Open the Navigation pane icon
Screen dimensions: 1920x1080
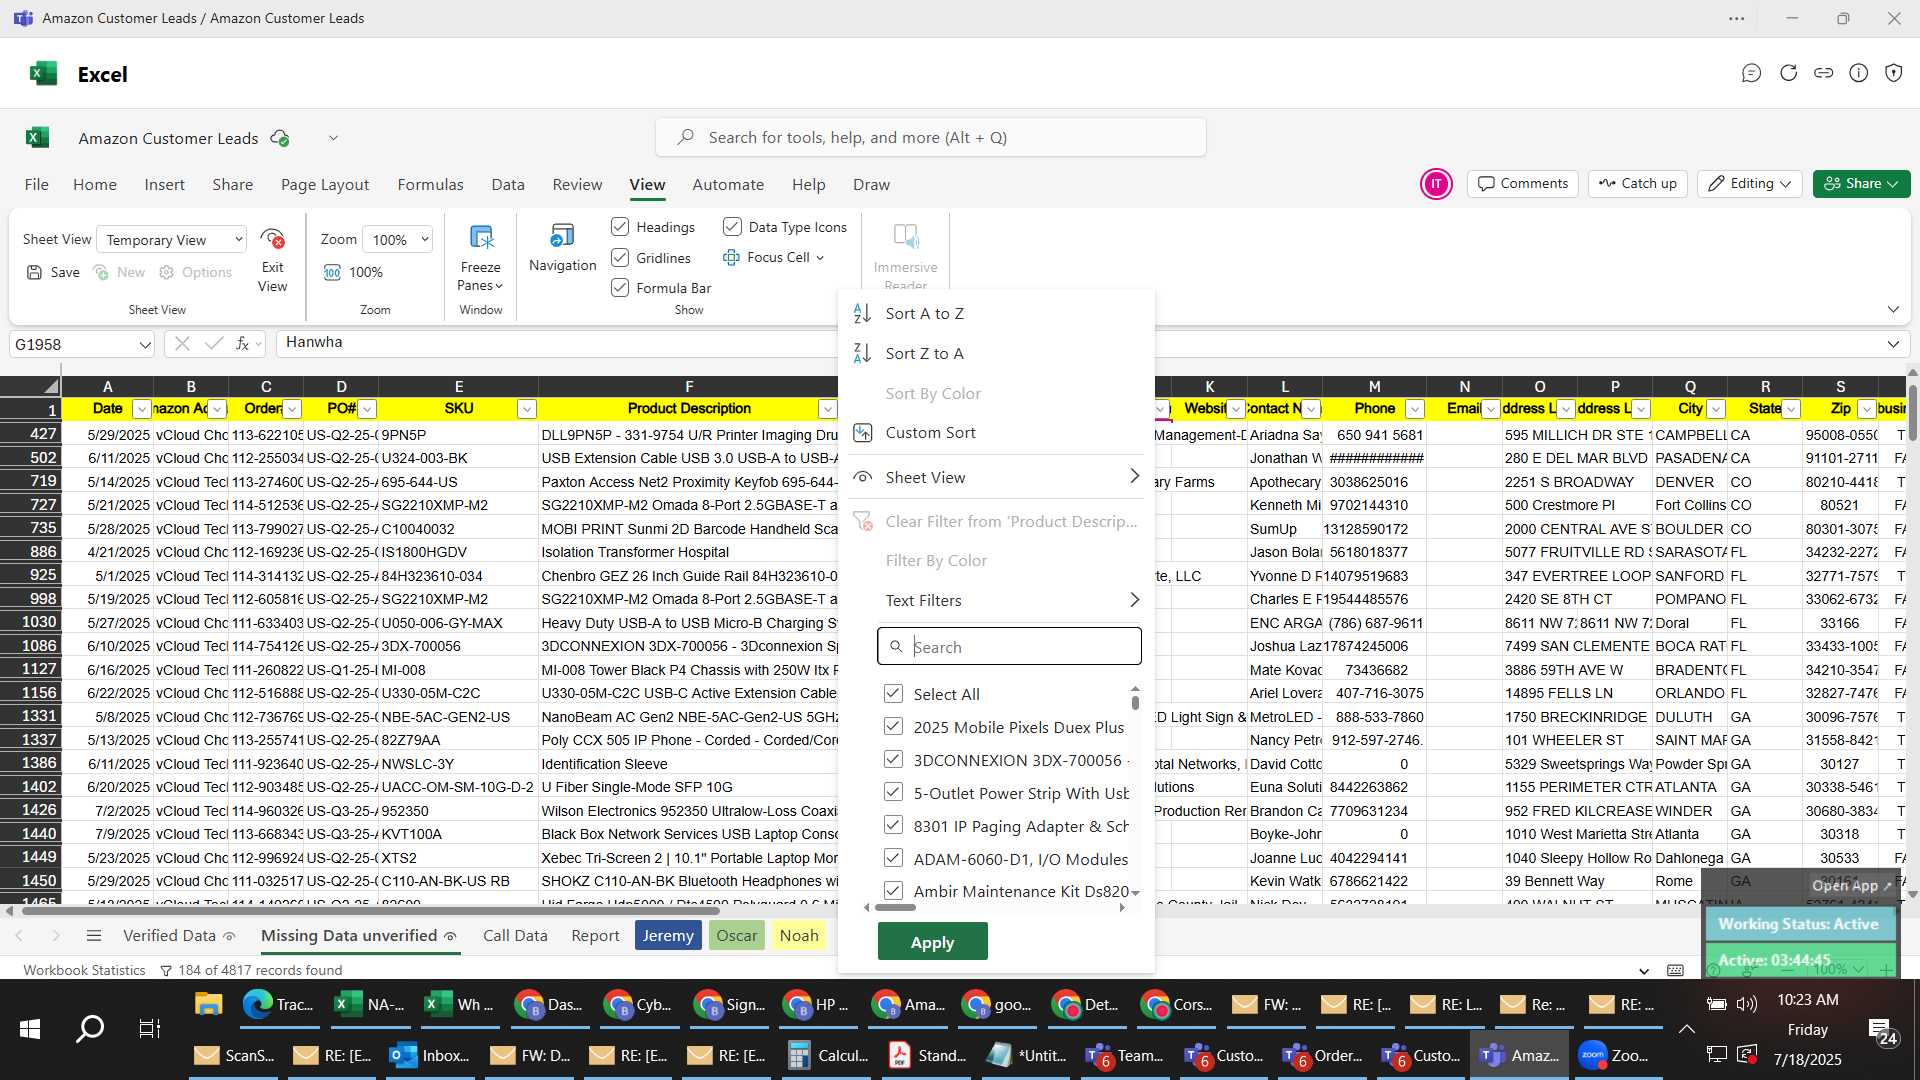pos(562,236)
